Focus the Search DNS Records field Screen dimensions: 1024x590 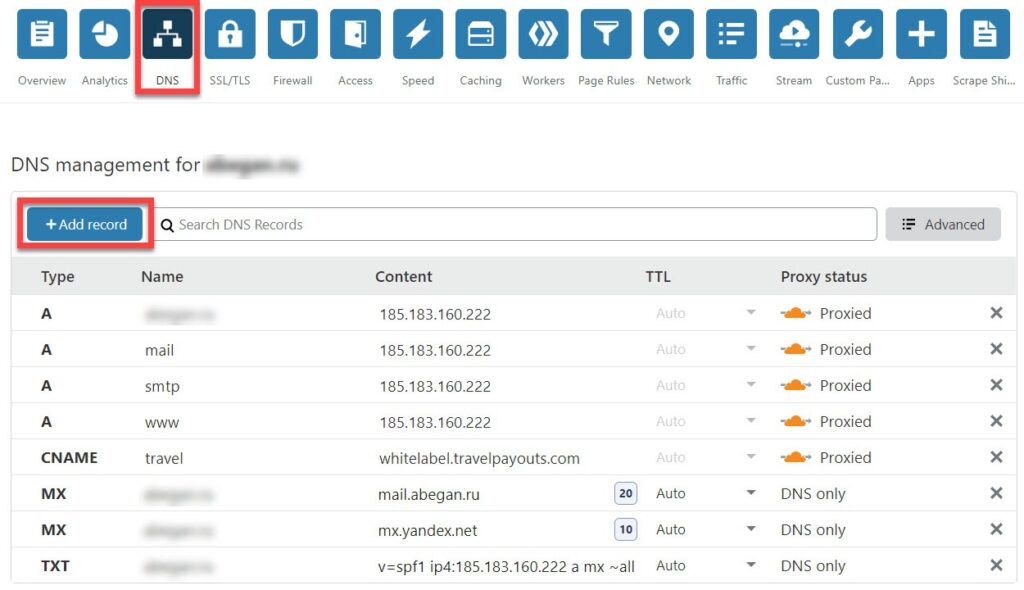[x=520, y=225]
